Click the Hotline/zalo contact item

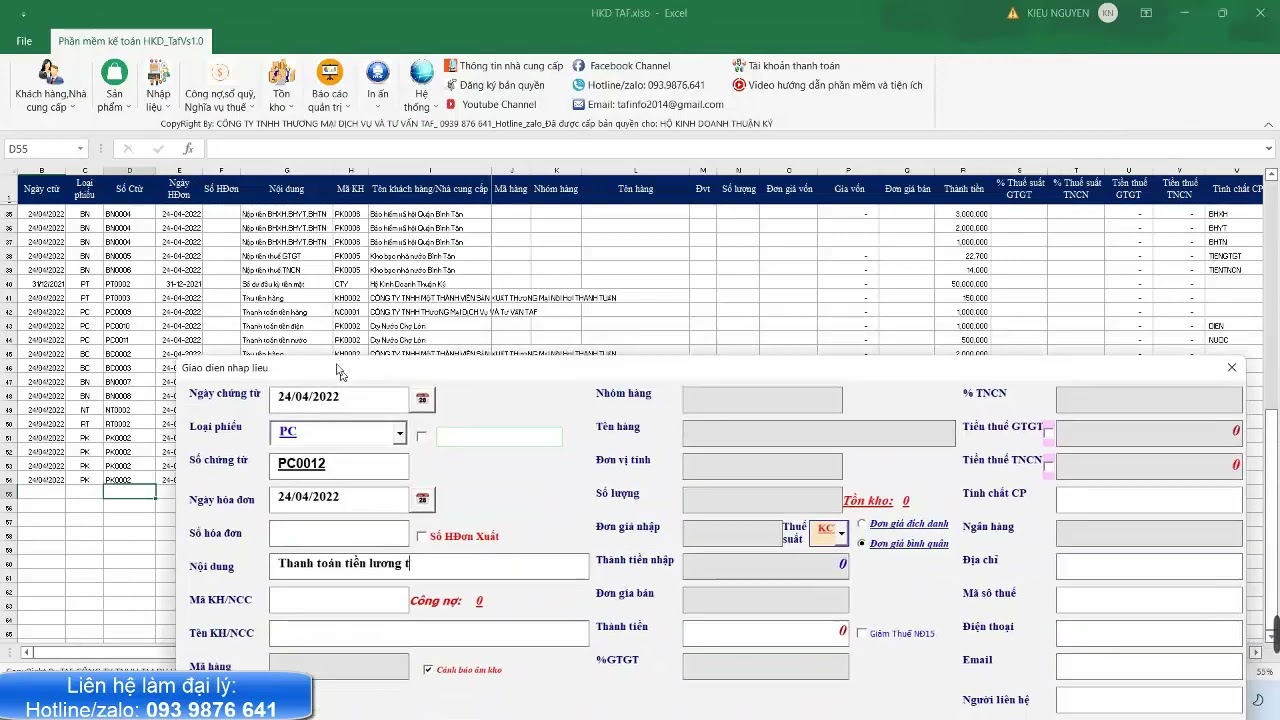(638, 85)
